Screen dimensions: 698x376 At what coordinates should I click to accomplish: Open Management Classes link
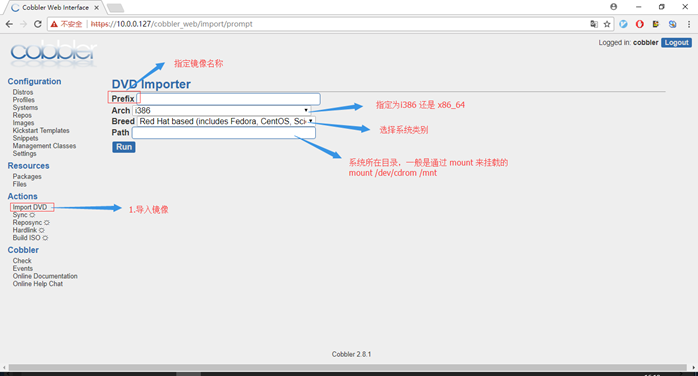[44, 146]
